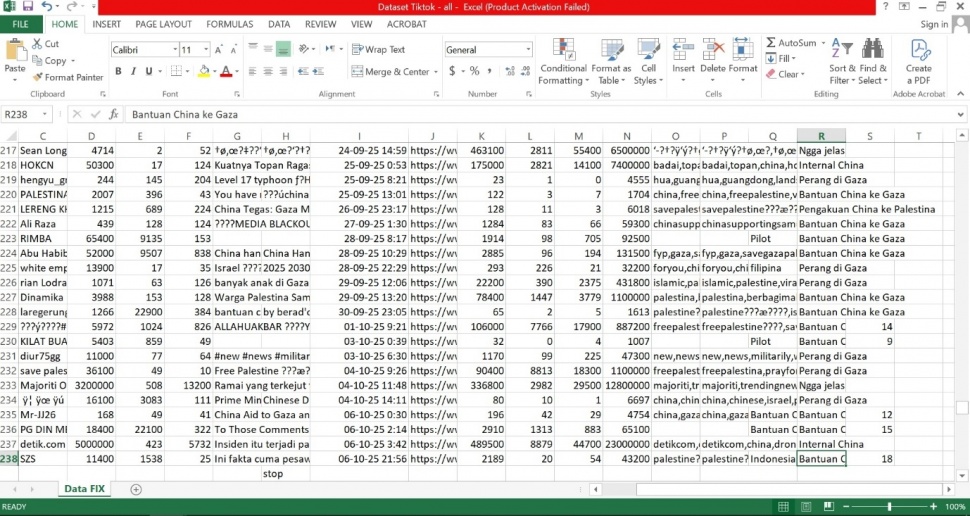
Task: Click the Save icon in quick access toolbar
Action: 27,7
